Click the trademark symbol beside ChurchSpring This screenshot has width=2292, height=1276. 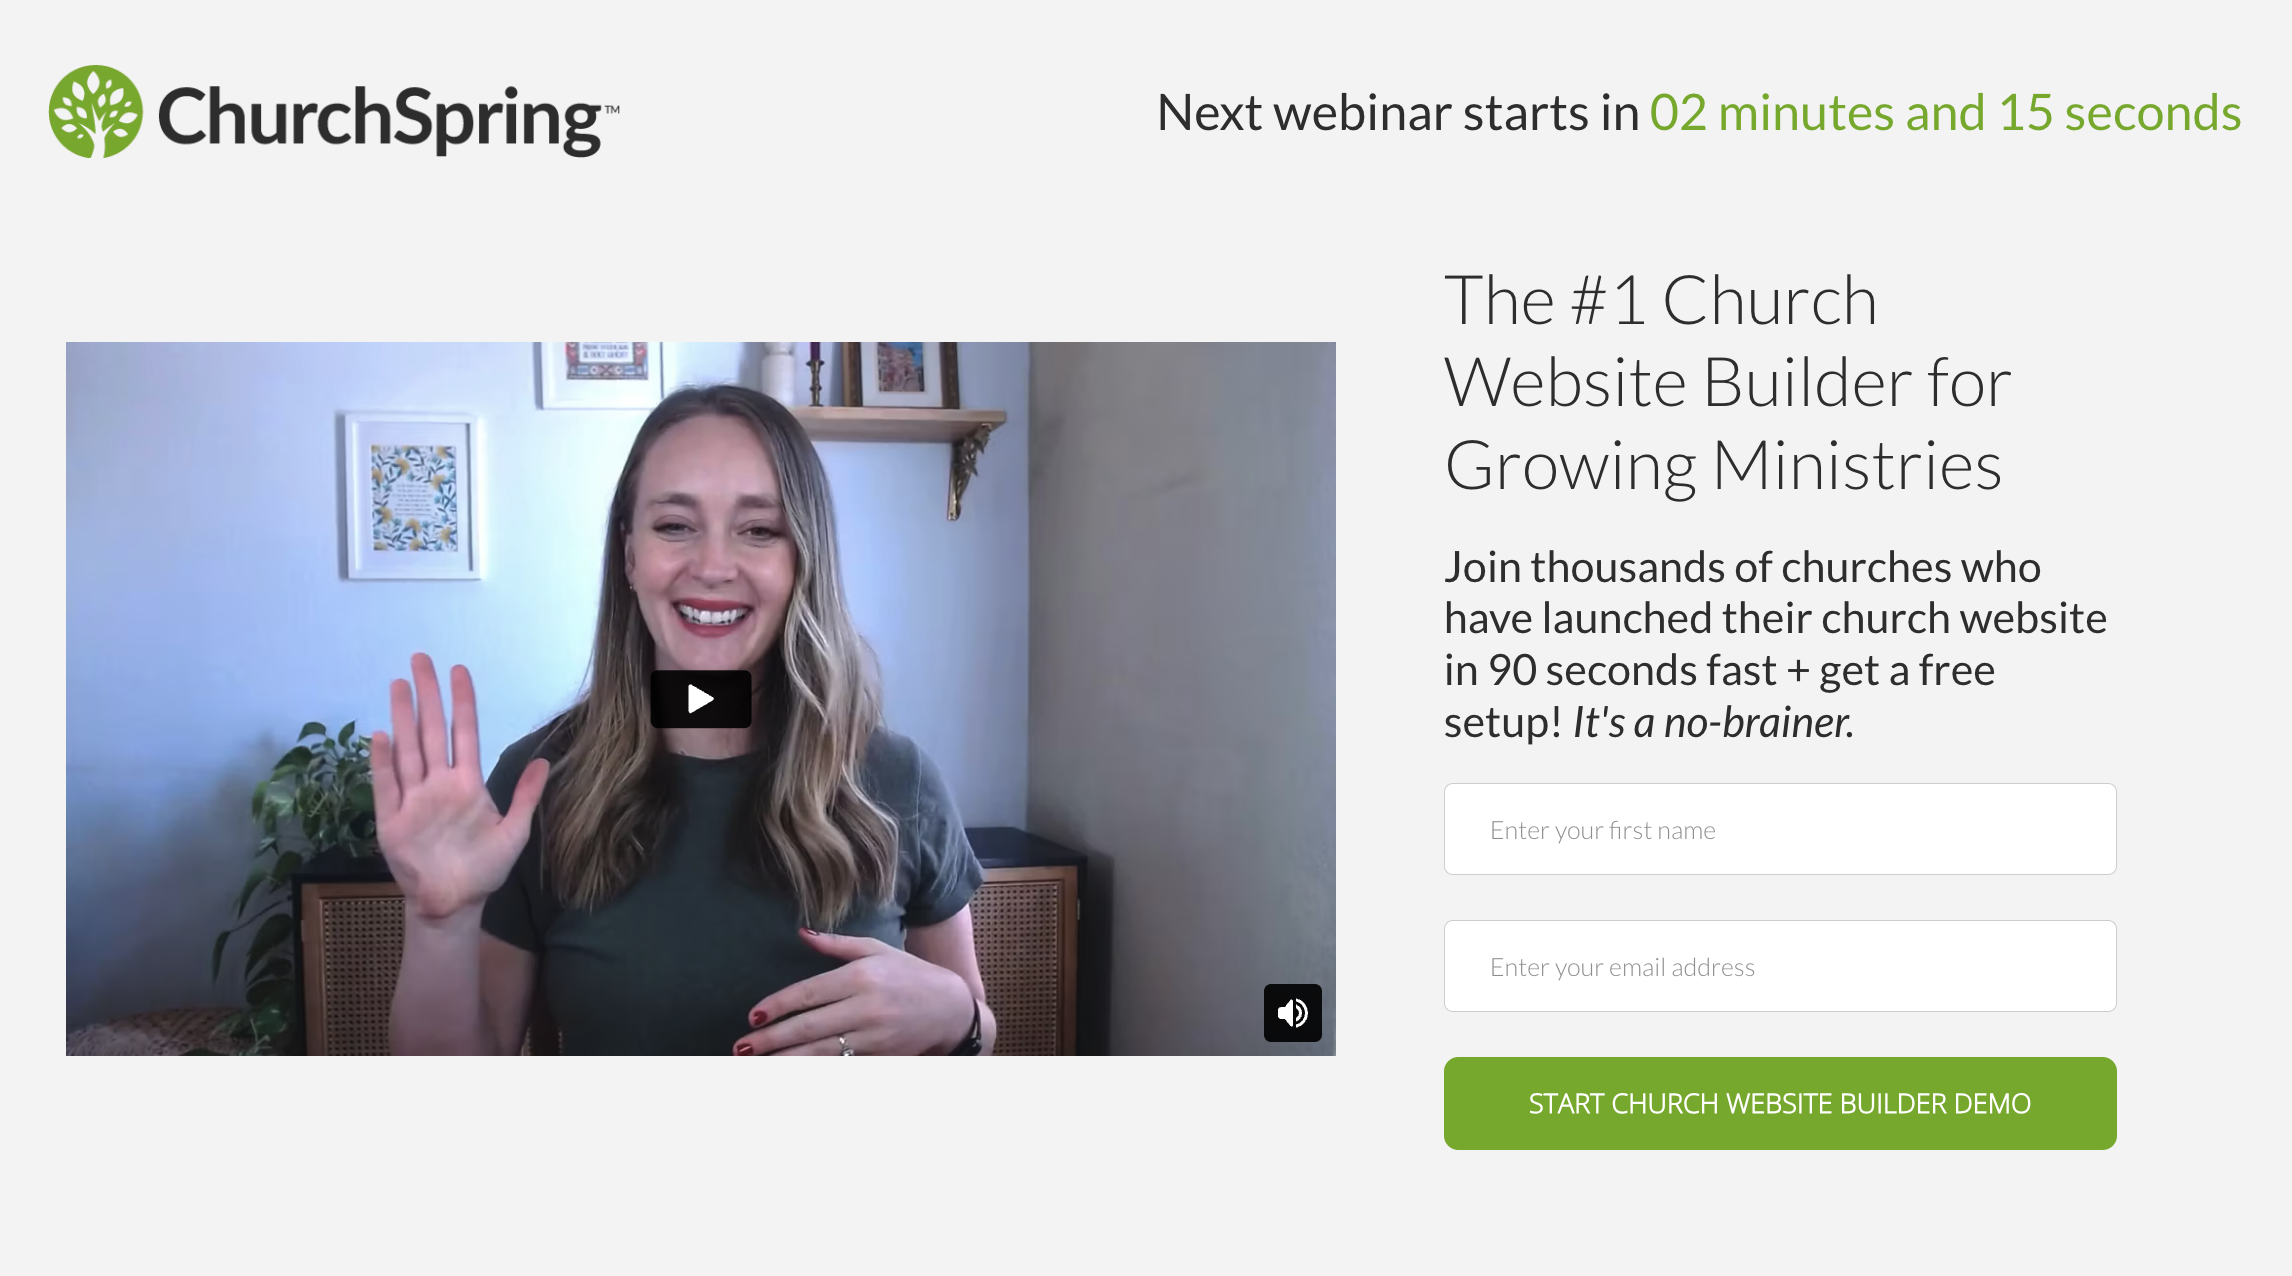click(x=611, y=109)
